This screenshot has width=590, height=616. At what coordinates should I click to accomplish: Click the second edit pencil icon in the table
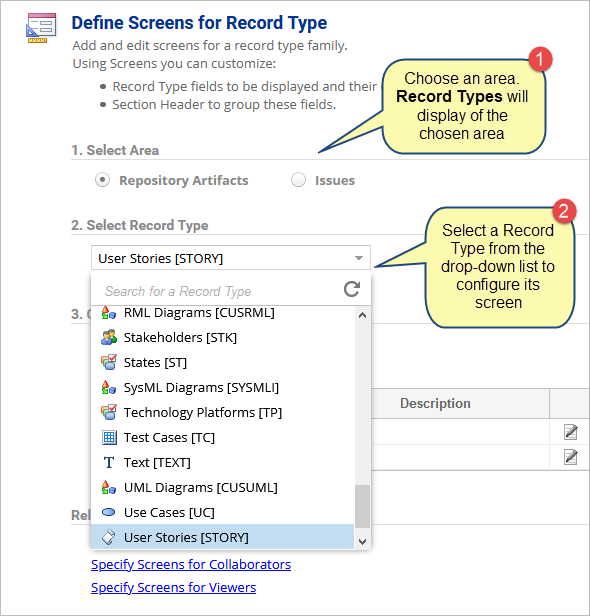[570, 457]
